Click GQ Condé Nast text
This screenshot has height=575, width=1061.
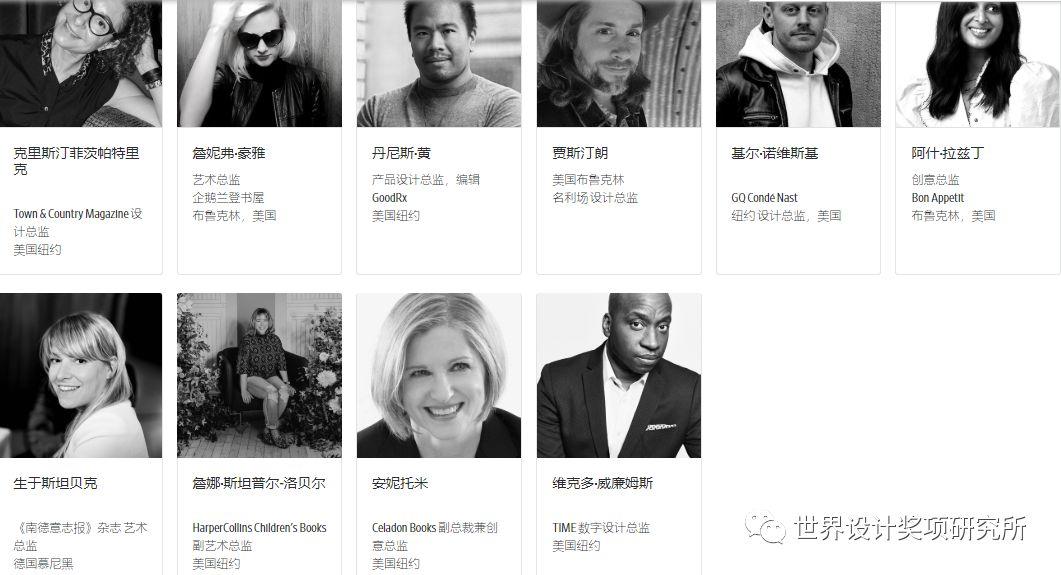tap(764, 198)
